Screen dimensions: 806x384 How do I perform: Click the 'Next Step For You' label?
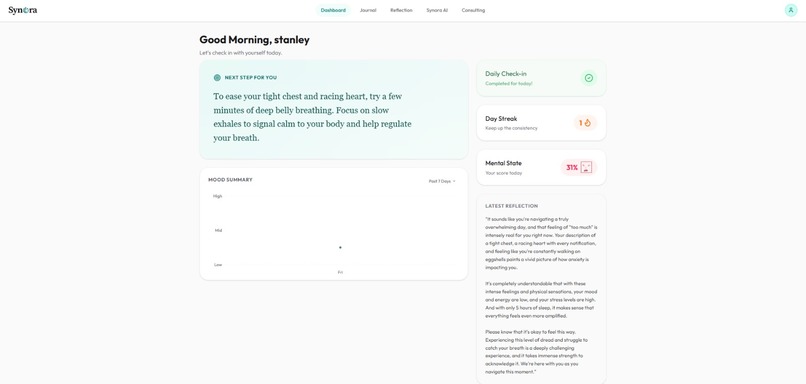click(251, 78)
